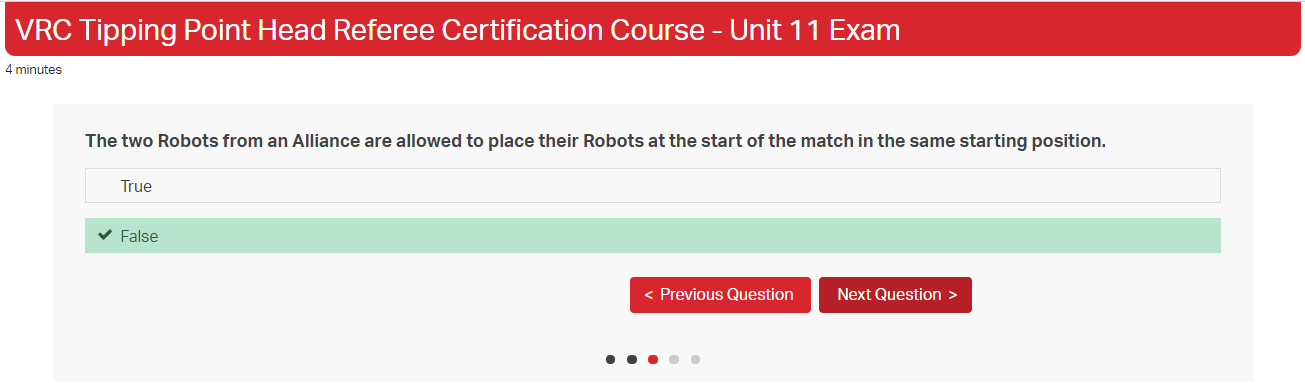1305x383 pixels.
Task: Click the green checkmark icon beside False
Action: [104, 236]
